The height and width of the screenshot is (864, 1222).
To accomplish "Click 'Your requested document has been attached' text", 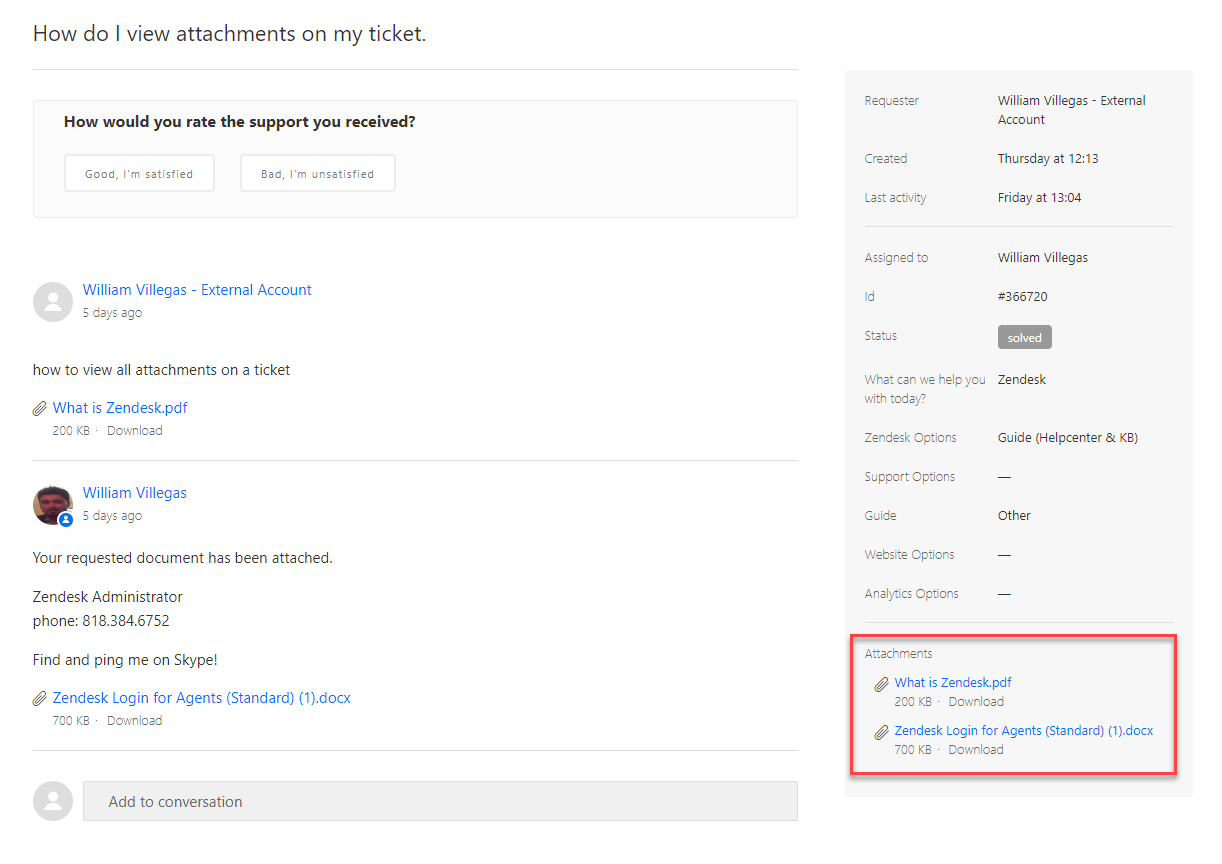I will [183, 558].
